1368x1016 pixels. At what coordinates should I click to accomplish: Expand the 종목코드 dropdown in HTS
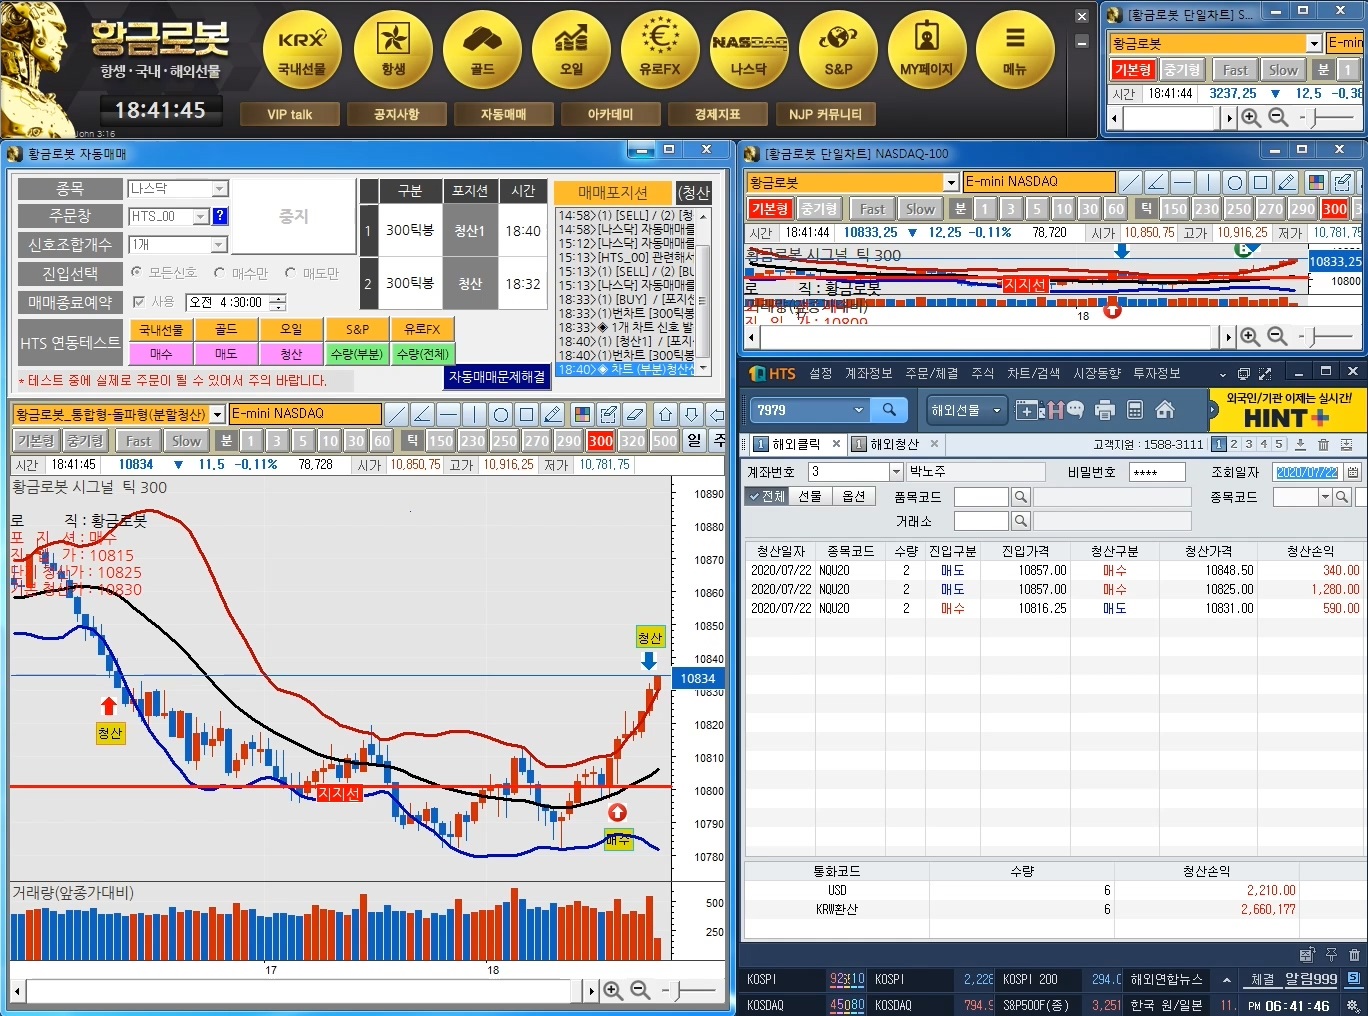tap(1326, 497)
